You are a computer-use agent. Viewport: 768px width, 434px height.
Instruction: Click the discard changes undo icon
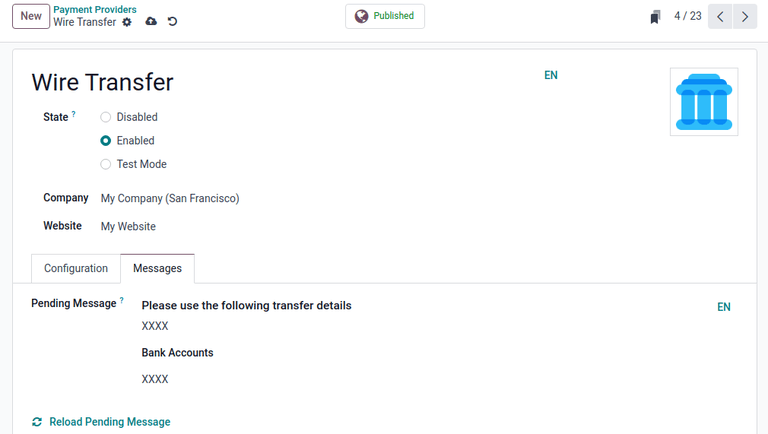coord(172,22)
